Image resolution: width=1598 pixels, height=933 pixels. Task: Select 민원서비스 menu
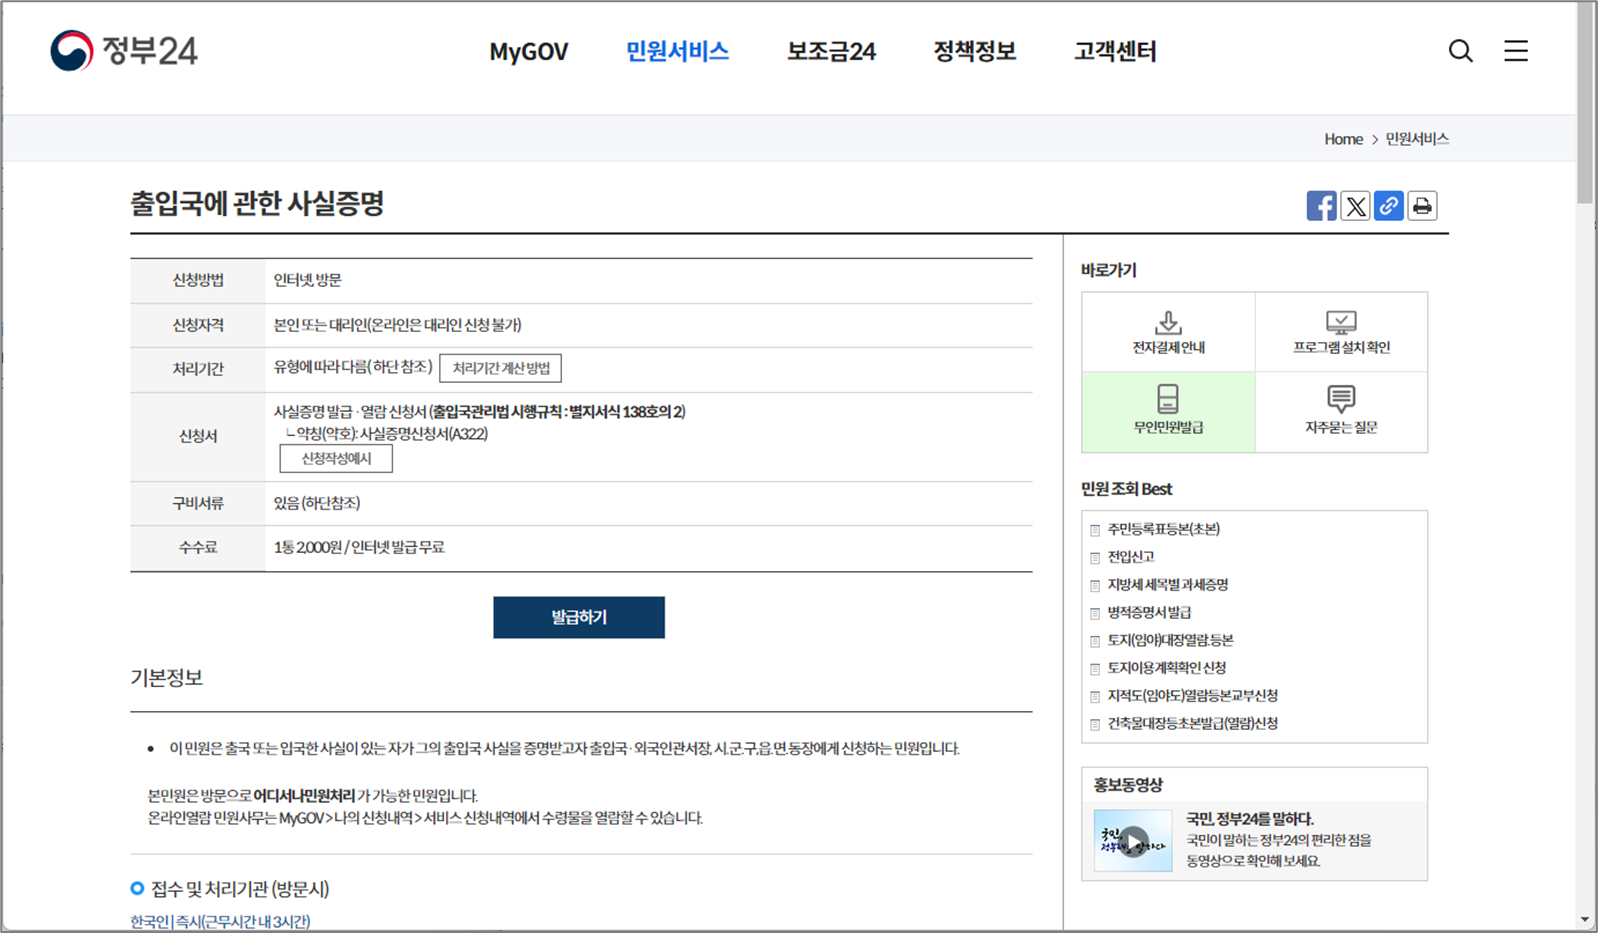click(x=677, y=52)
